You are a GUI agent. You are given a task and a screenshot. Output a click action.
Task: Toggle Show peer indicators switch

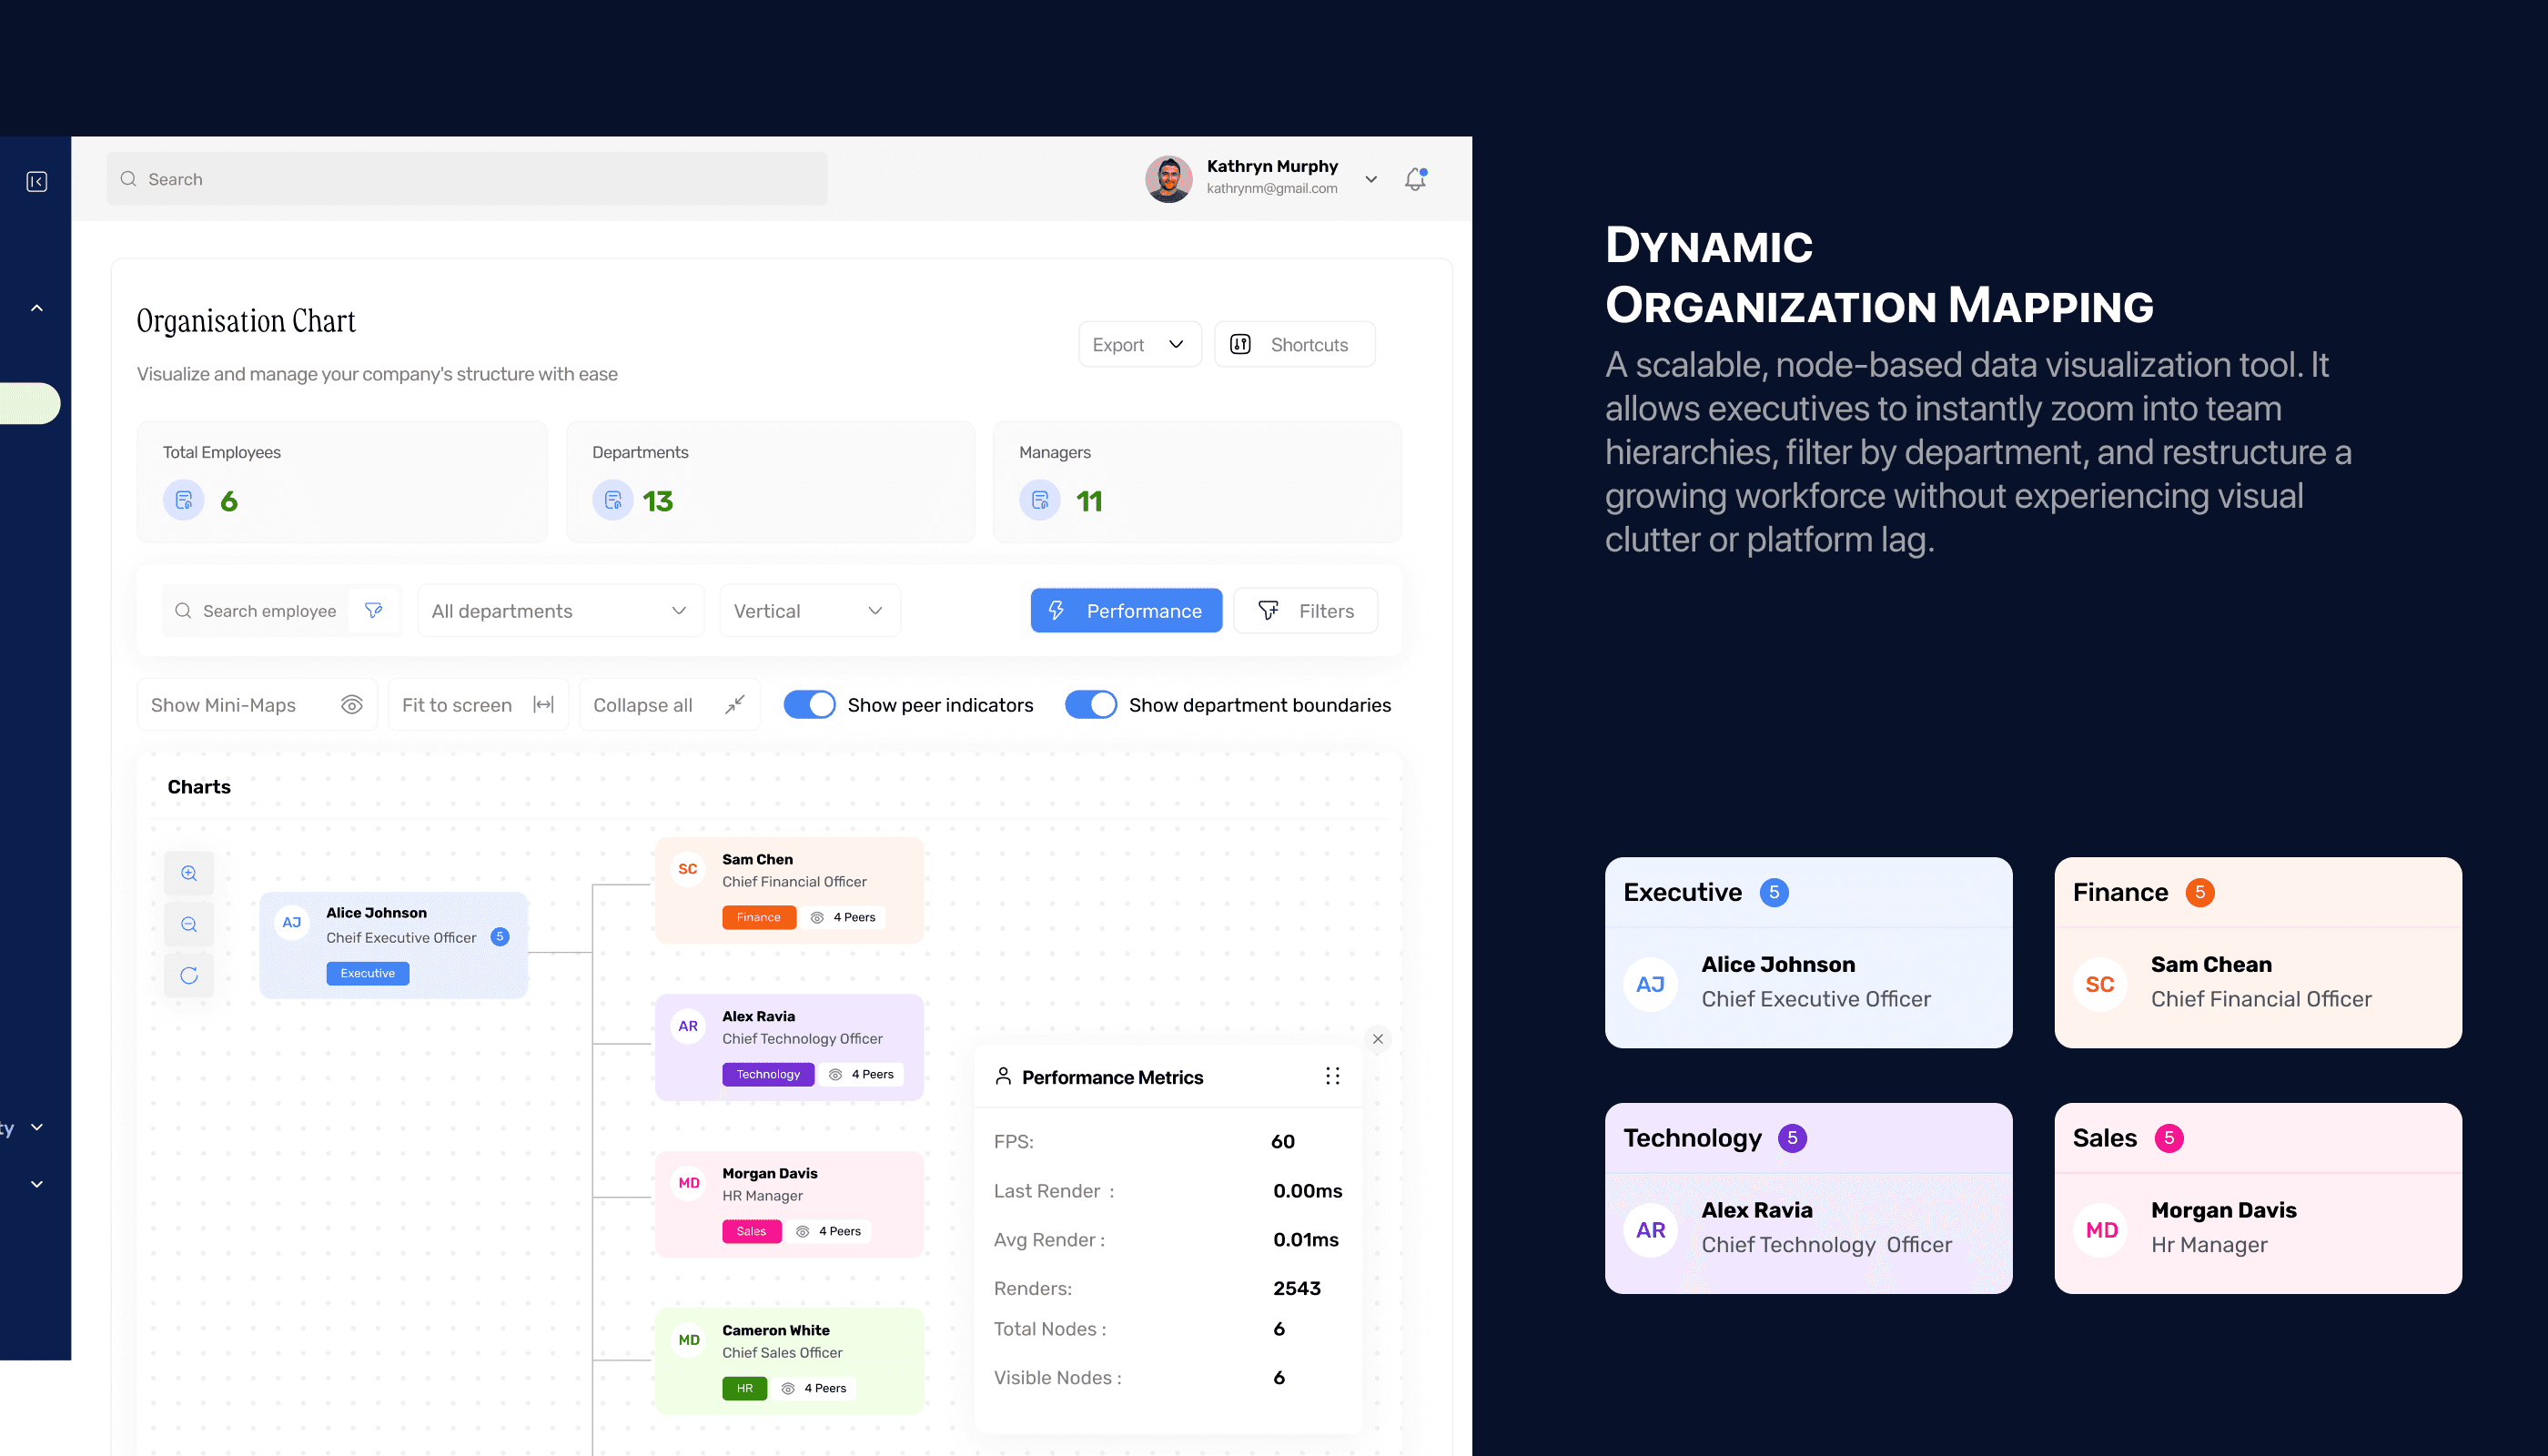point(809,705)
